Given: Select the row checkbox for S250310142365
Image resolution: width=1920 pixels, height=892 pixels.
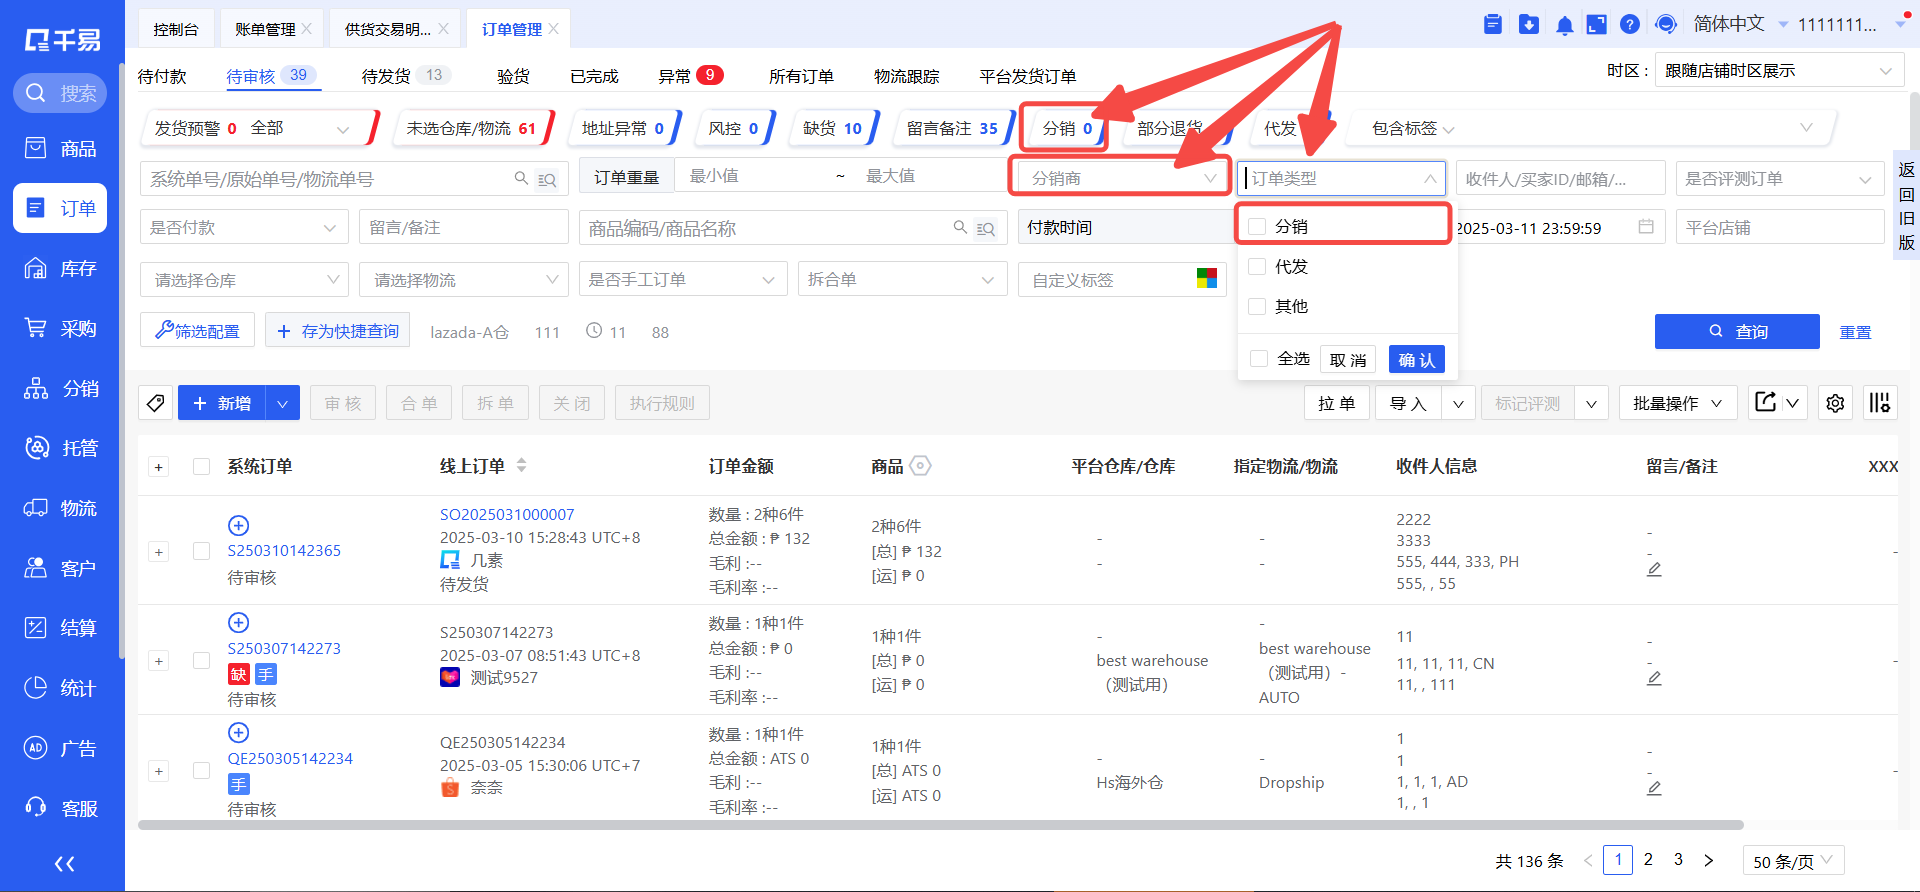Looking at the screenshot, I should point(201,551).
